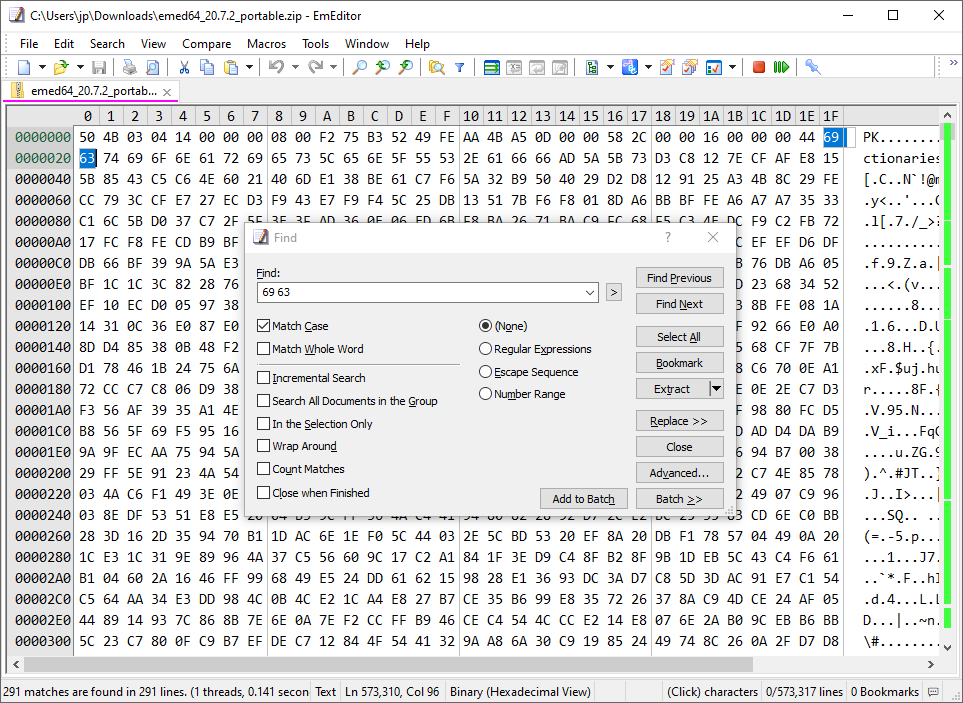Screen dimensions: 963x703
Task: Click the red macro record/stop icon
Action: click(x=758, y=67)
